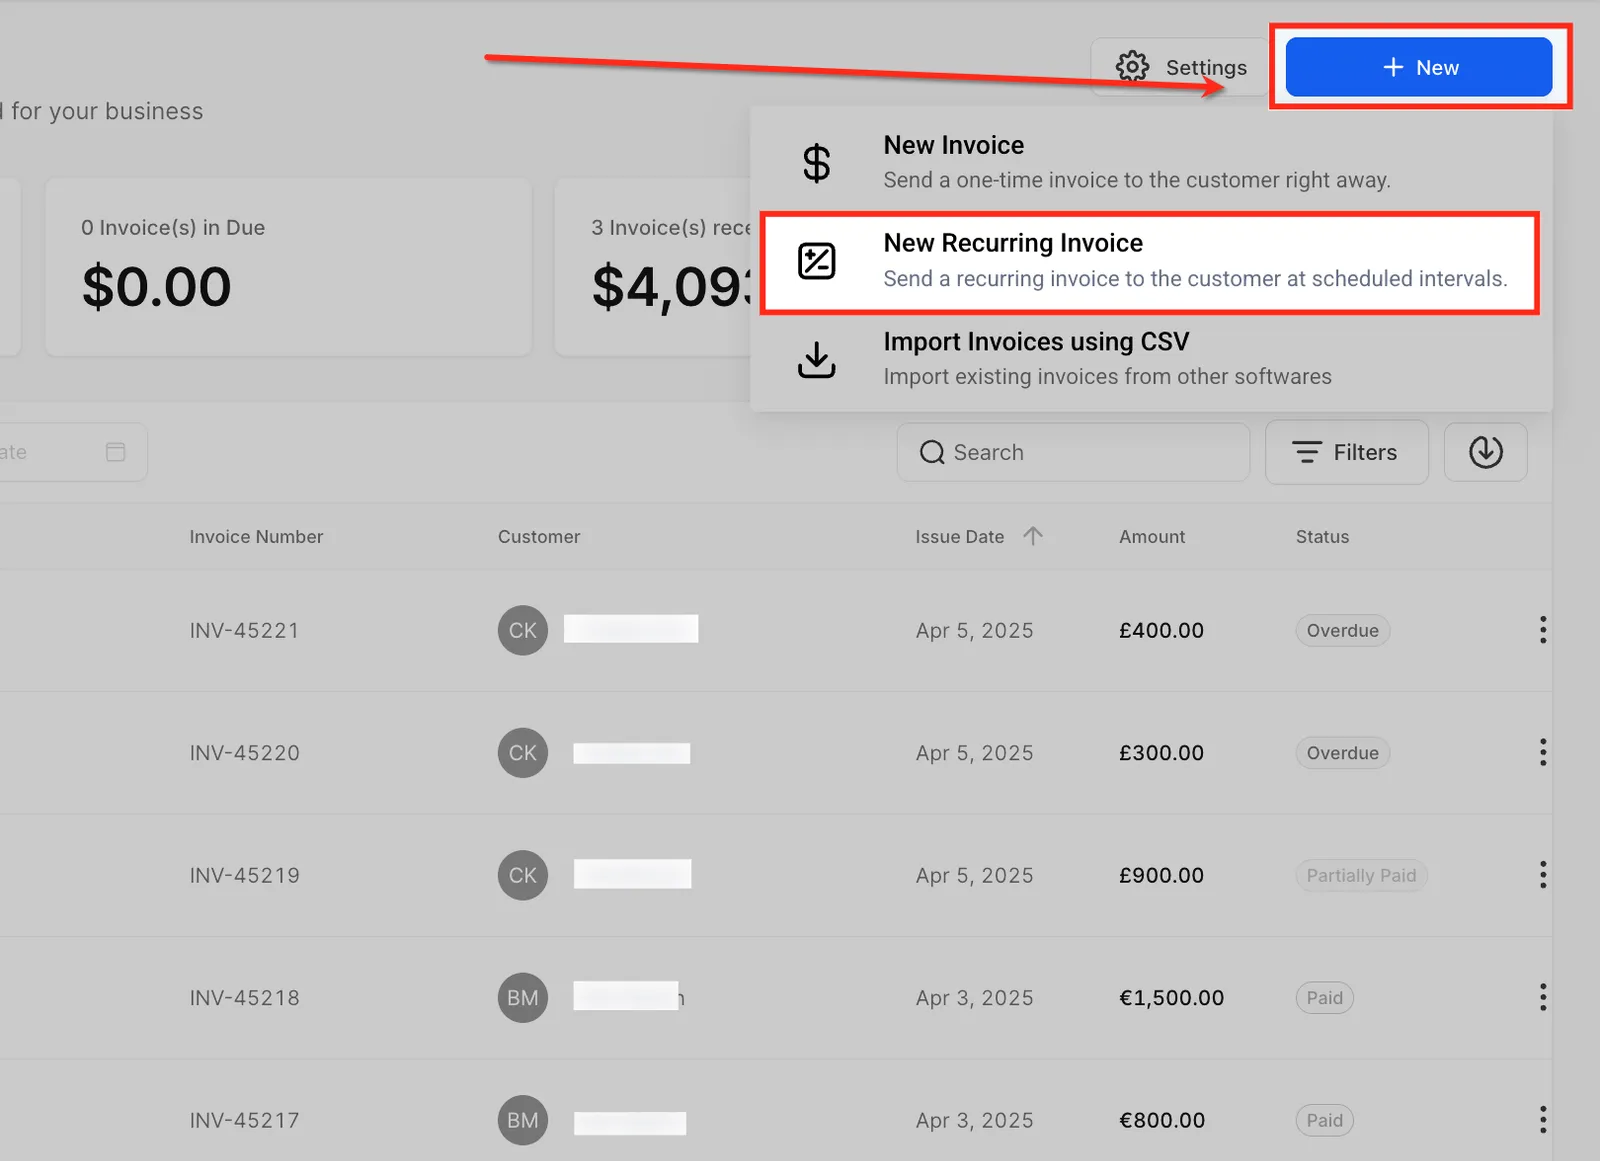Click the circular download export icon
This screenshot has width=1600, height=1161.
pyautogui.click(x=1485, y=452)
